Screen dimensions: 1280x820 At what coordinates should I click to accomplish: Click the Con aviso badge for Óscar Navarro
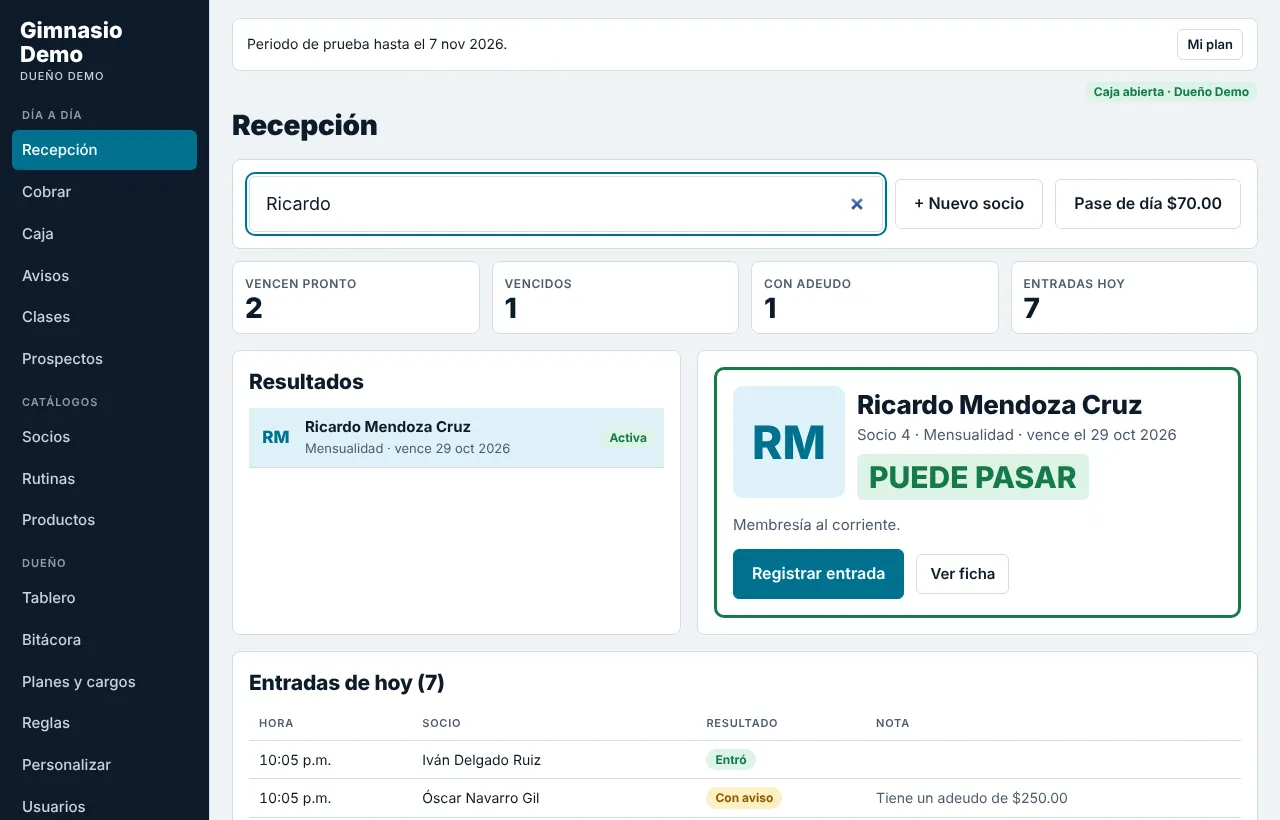click(743, 798)
